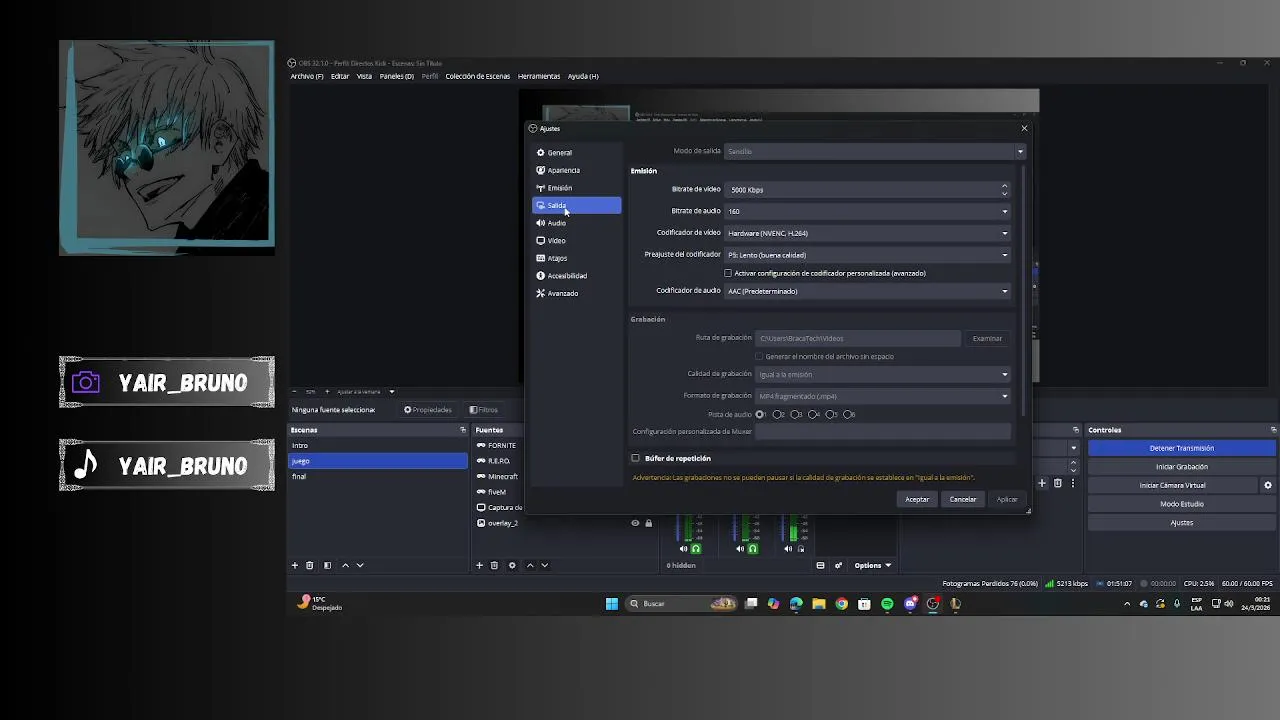Open Vista menu in OBS

364,76
